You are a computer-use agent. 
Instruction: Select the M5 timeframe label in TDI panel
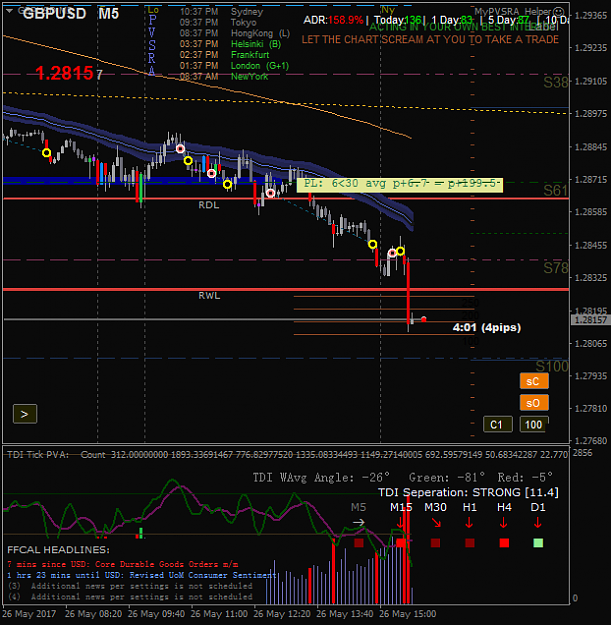click(358, 507)
